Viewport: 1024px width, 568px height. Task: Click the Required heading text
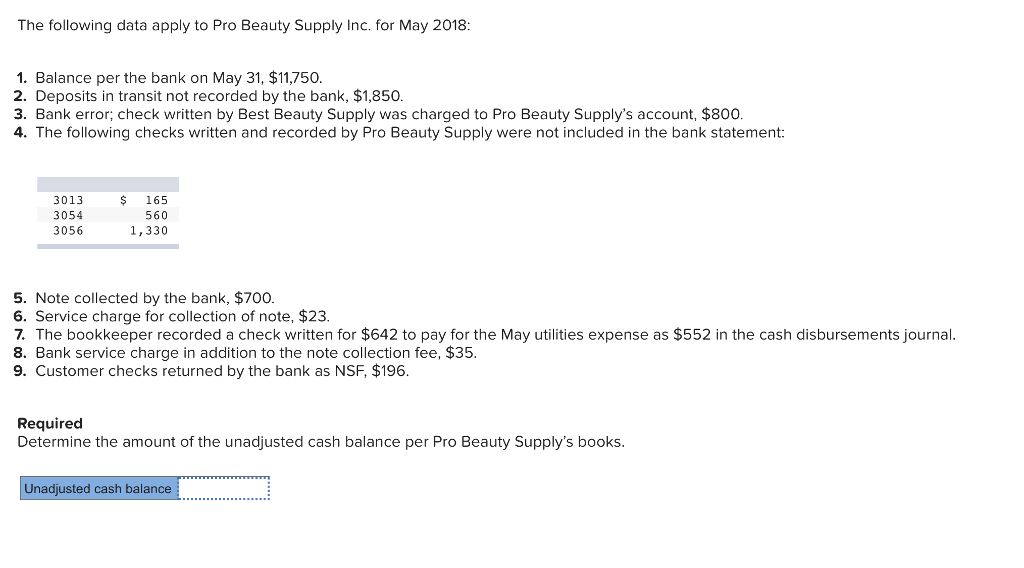click(50, 423)
